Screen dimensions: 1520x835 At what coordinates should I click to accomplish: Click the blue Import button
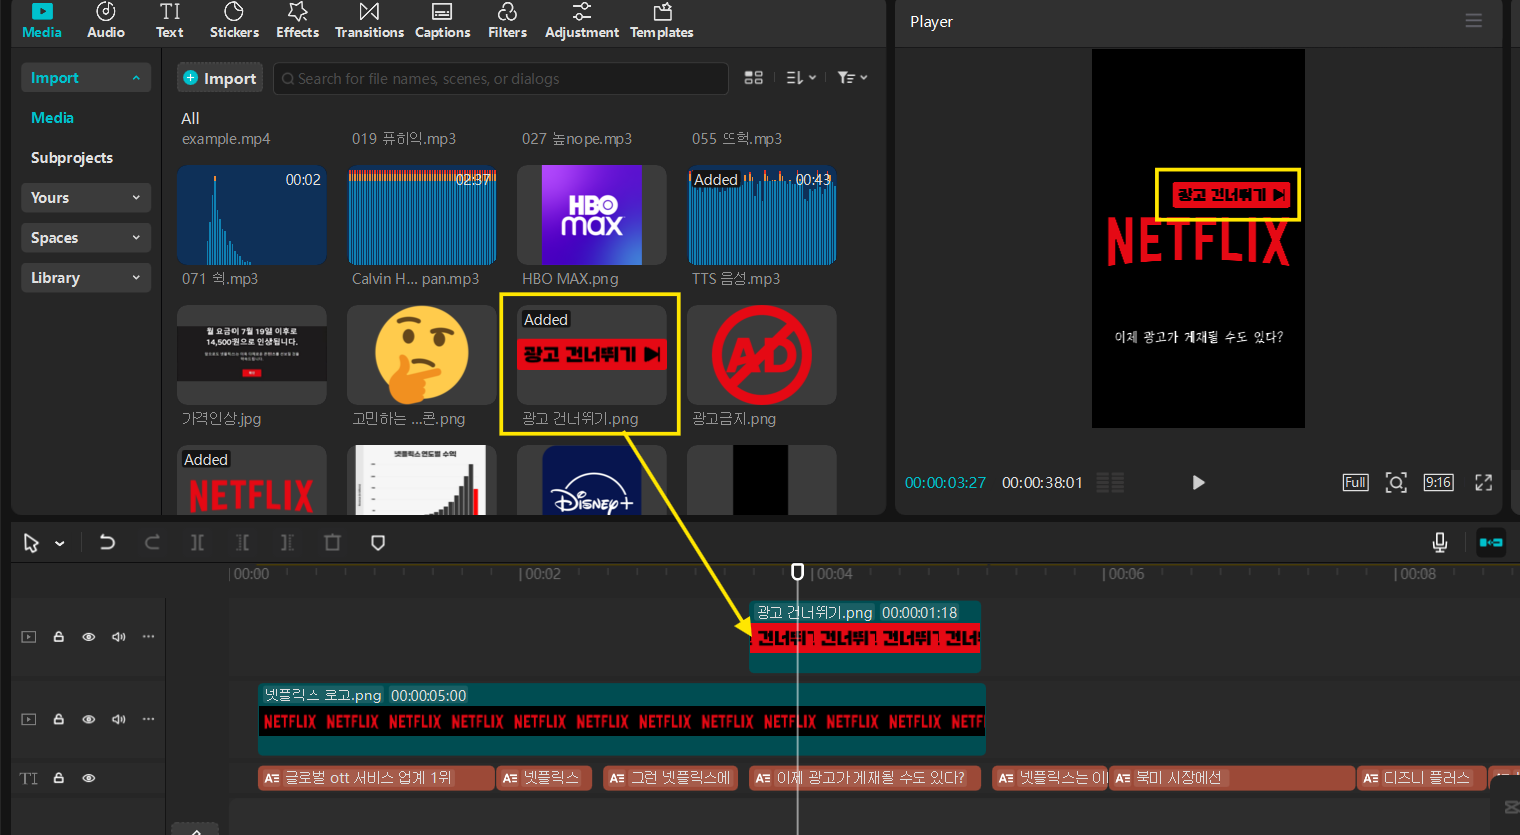(220, 78)
